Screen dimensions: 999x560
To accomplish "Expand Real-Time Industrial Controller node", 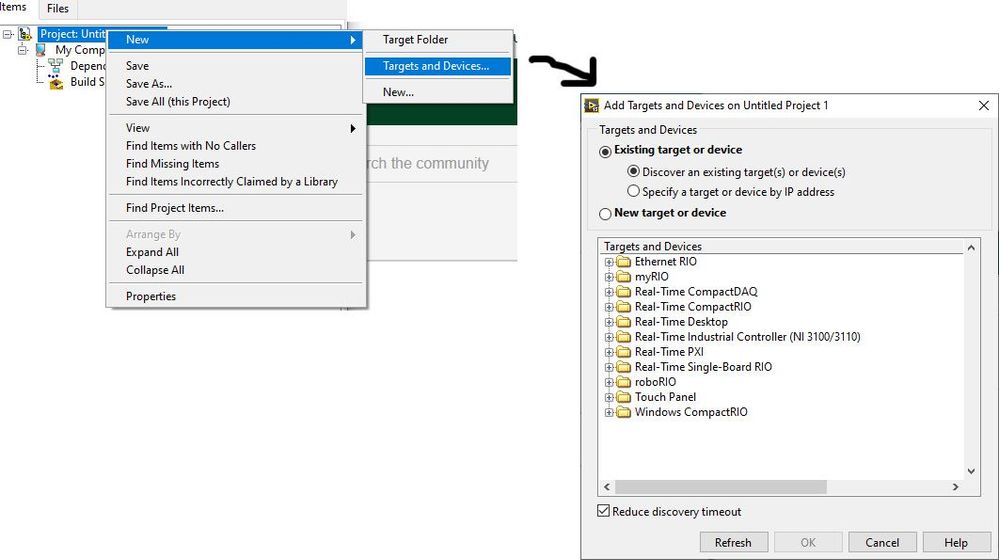I will click(609, 337).
